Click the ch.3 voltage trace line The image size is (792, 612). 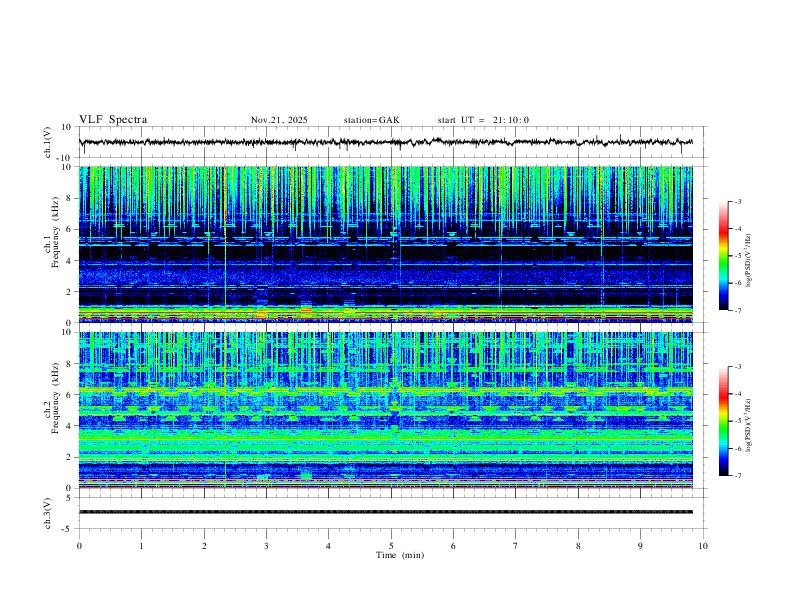click(x=386, y=512)
